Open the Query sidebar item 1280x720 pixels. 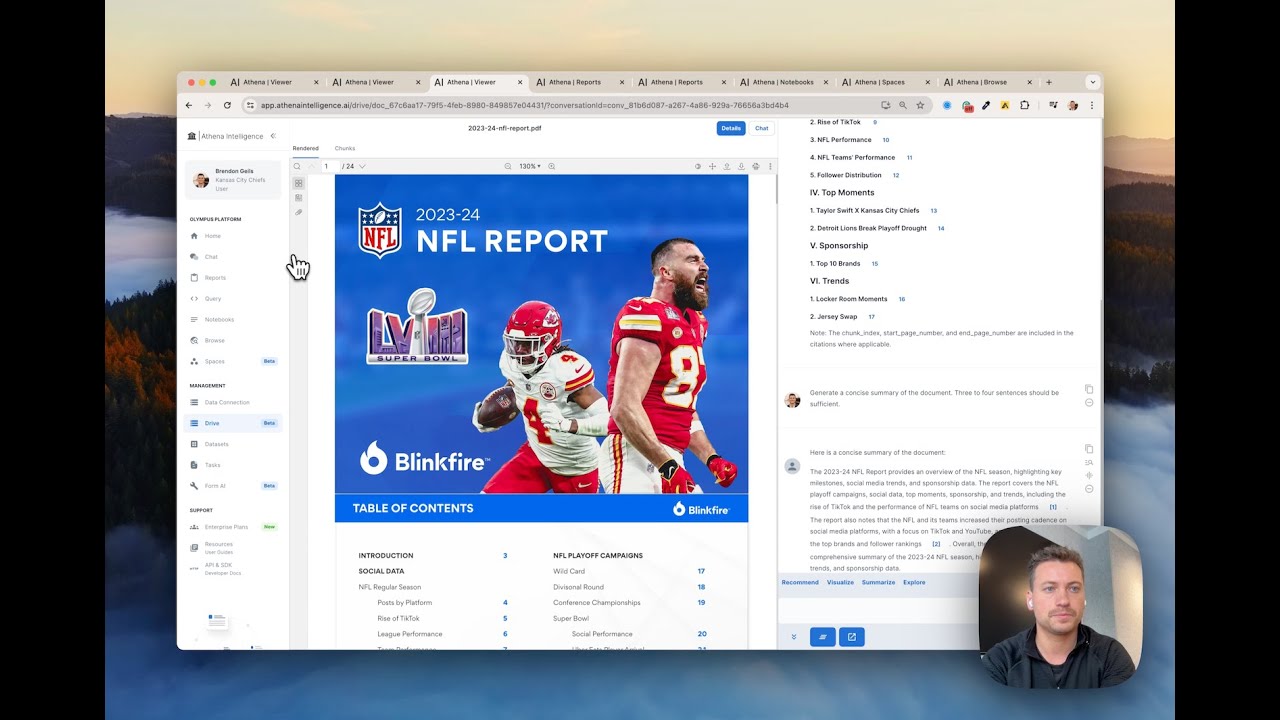(x=234, y=299)
